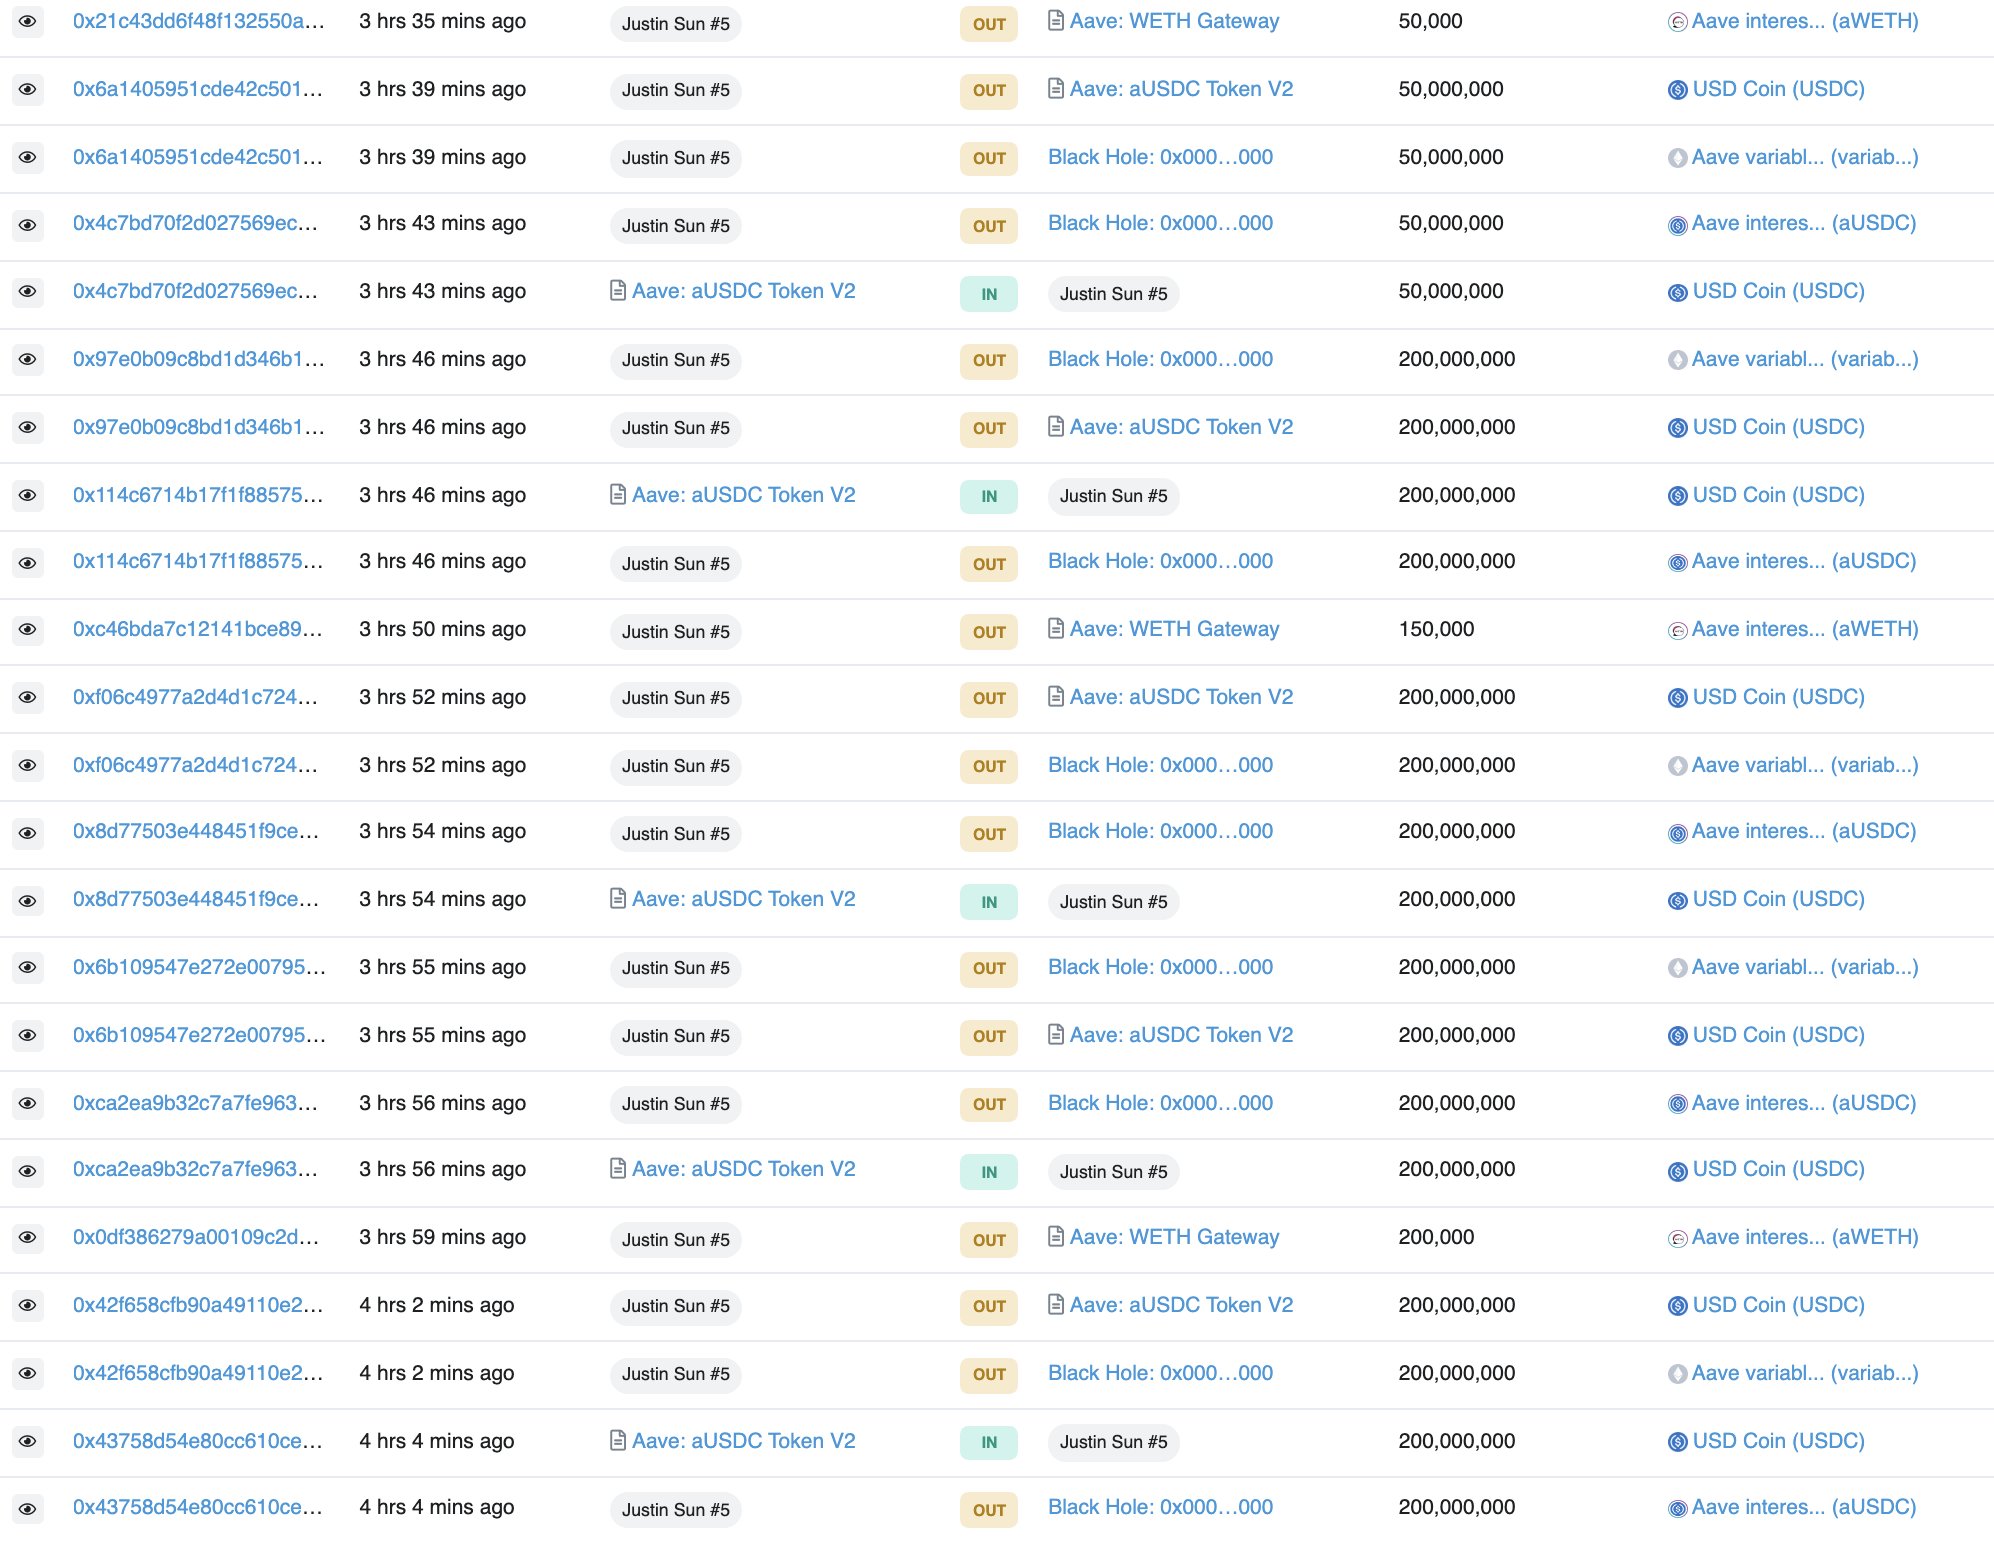Click variable debt token icon in the 3 hrs 52 mins row
Viewport: 1994px width, 1544px height.
click(1677, 766)
